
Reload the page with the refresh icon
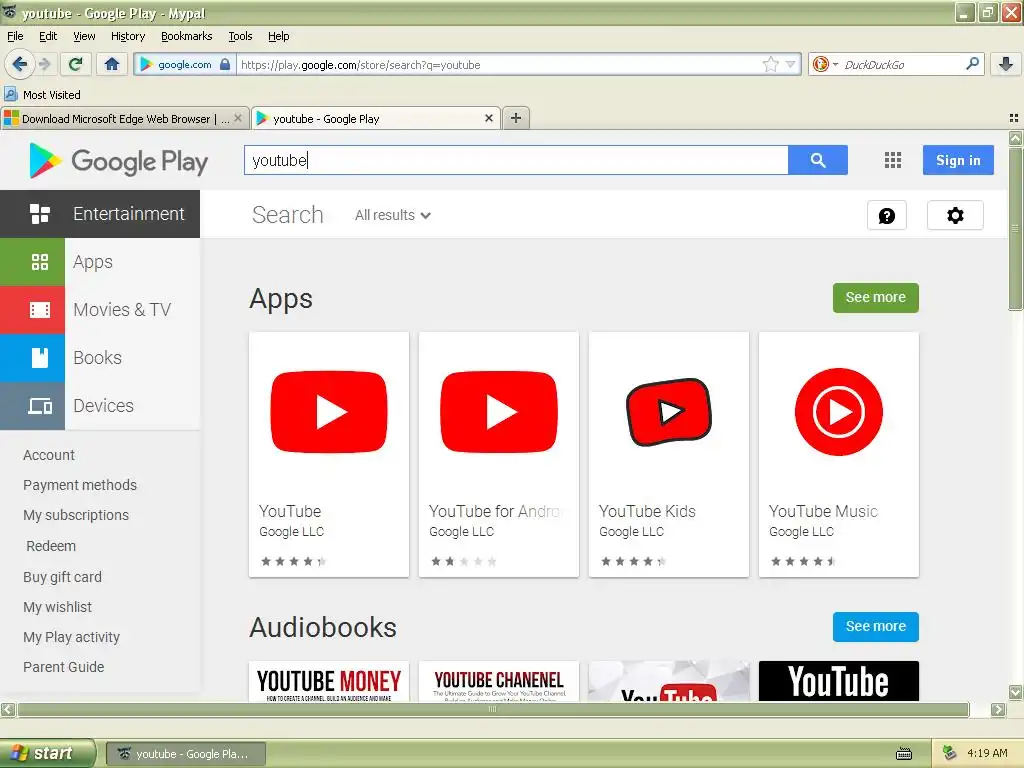pyautogui.click(x=75, y=64)
